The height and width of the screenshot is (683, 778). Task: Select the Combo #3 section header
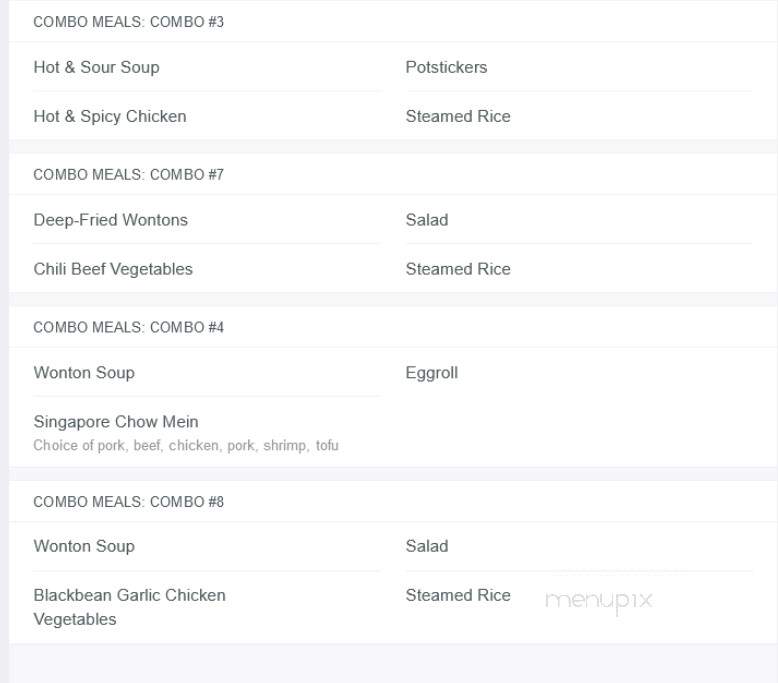pyautogui.click(x=129, y=22)
